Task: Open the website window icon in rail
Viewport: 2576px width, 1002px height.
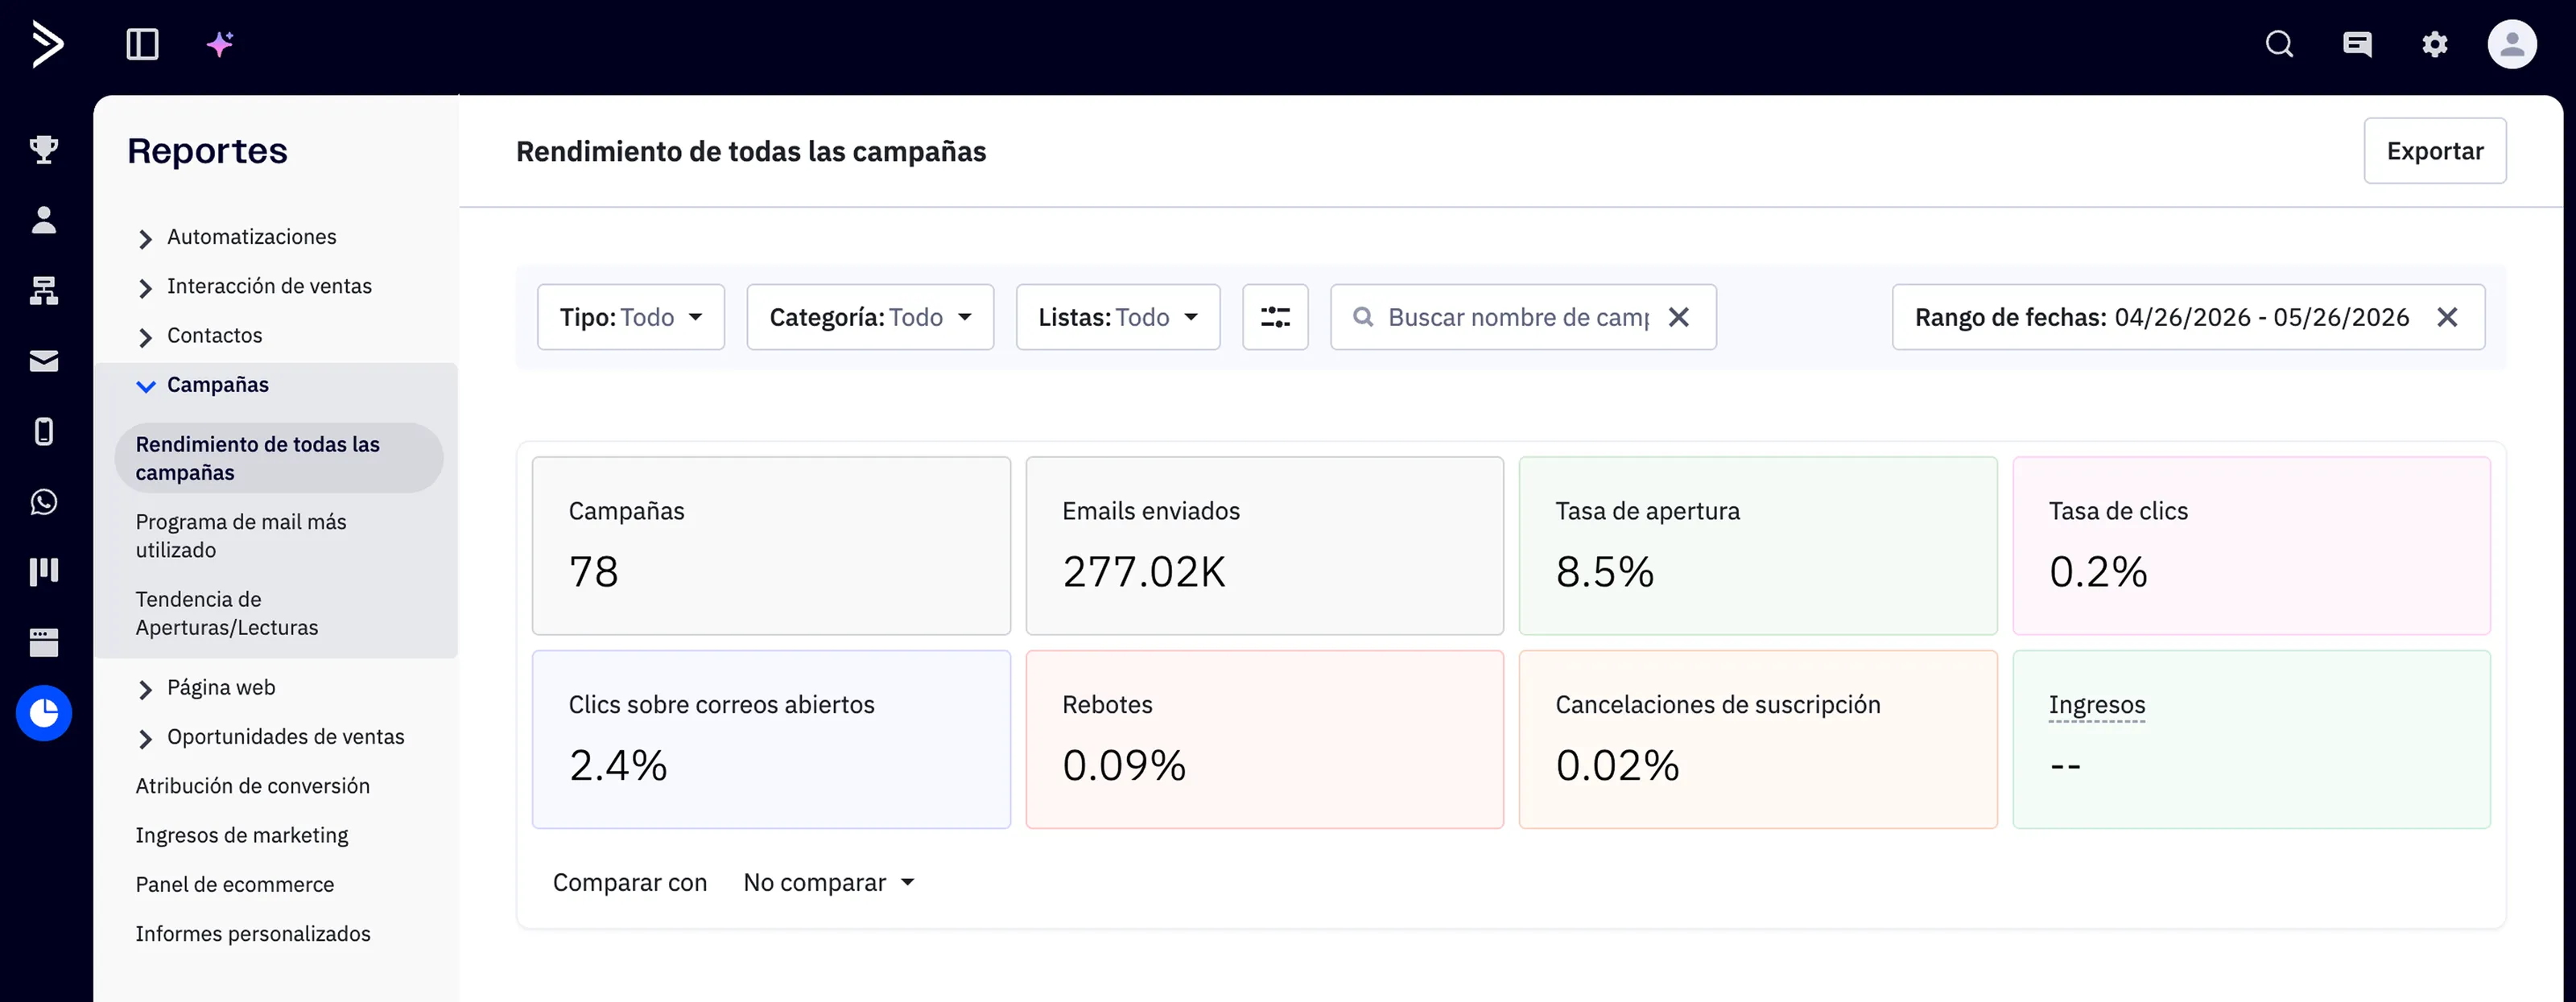Action: coord(44,642)
